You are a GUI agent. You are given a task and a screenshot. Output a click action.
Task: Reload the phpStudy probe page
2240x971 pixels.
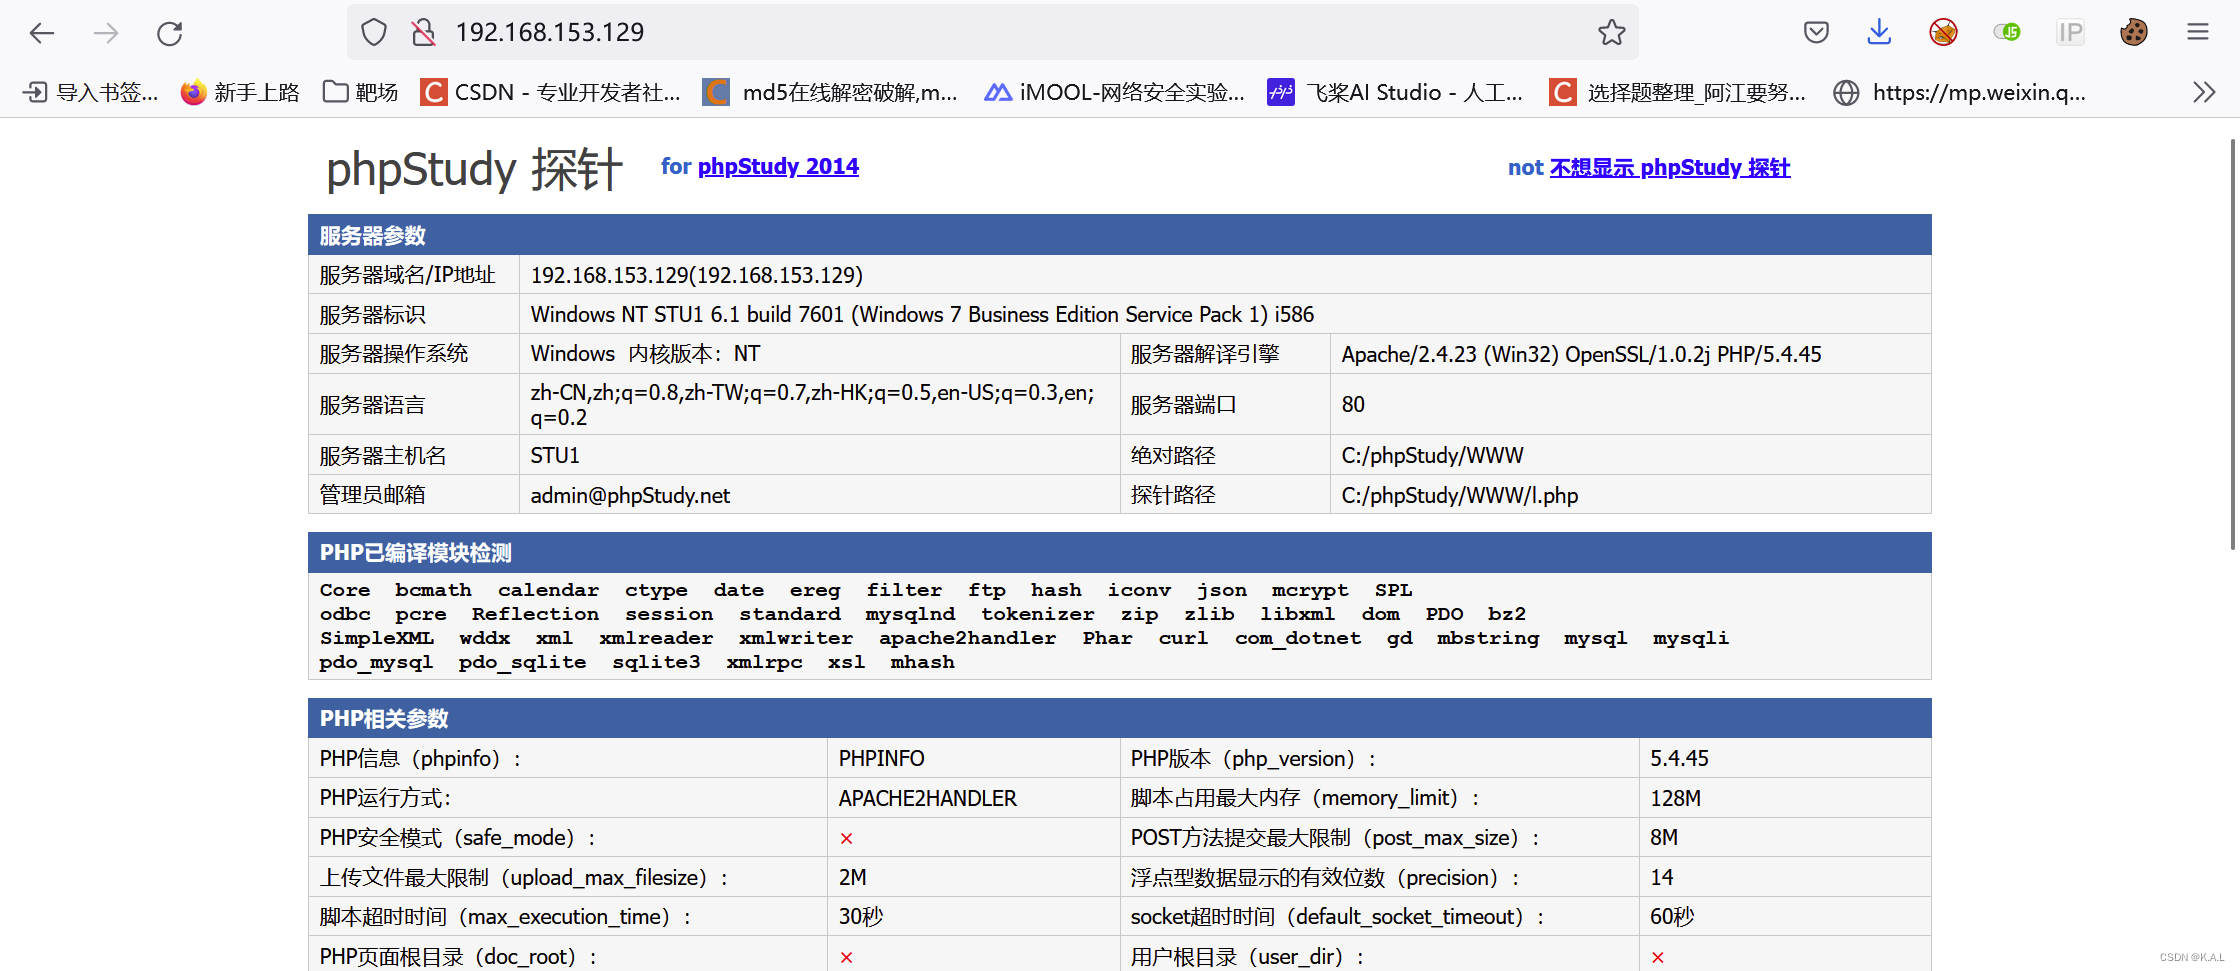point(168,31)
